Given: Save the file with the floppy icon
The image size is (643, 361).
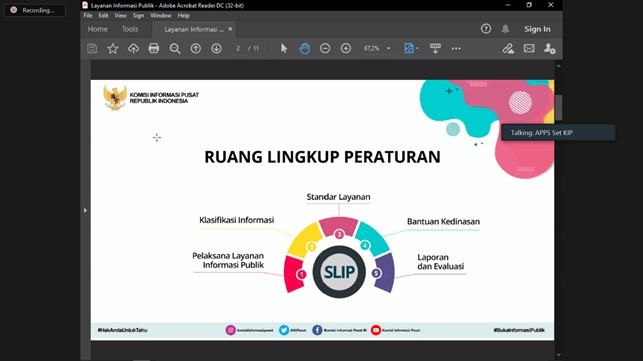Looking at the screenshot, I should pyautogui.click(x=92, y=48).
